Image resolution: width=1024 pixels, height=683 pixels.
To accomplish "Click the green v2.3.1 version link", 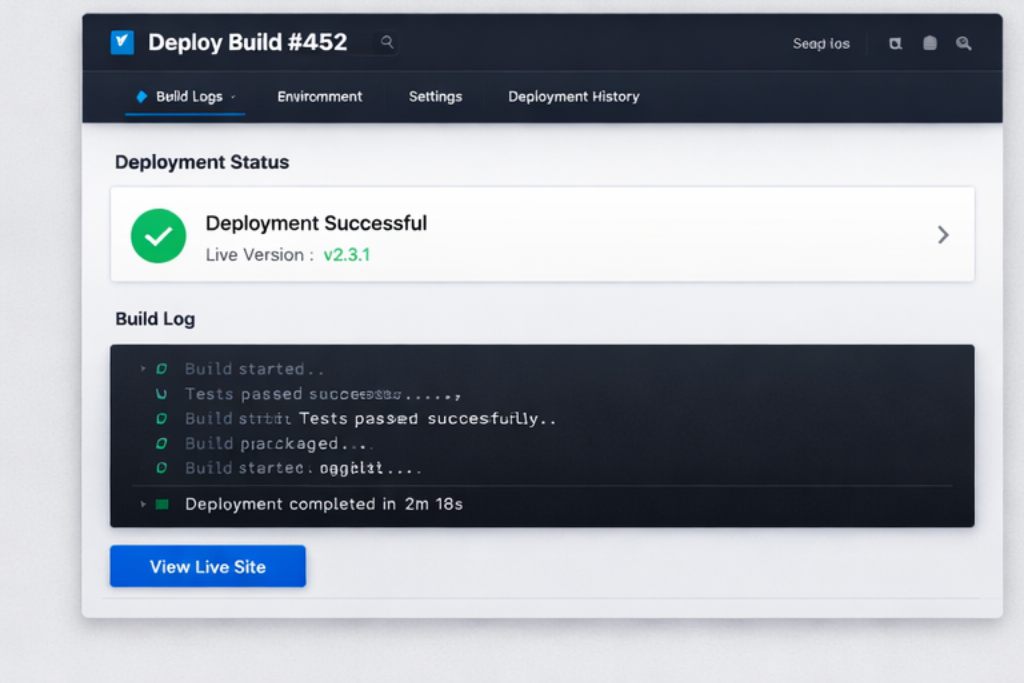I will pos(347,255).
